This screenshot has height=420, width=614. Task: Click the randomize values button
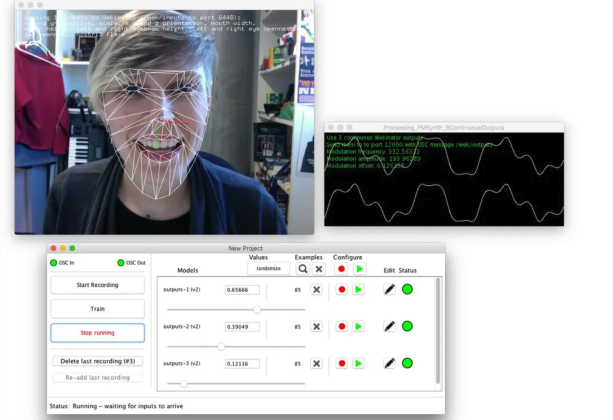click(x=269, y=269)
